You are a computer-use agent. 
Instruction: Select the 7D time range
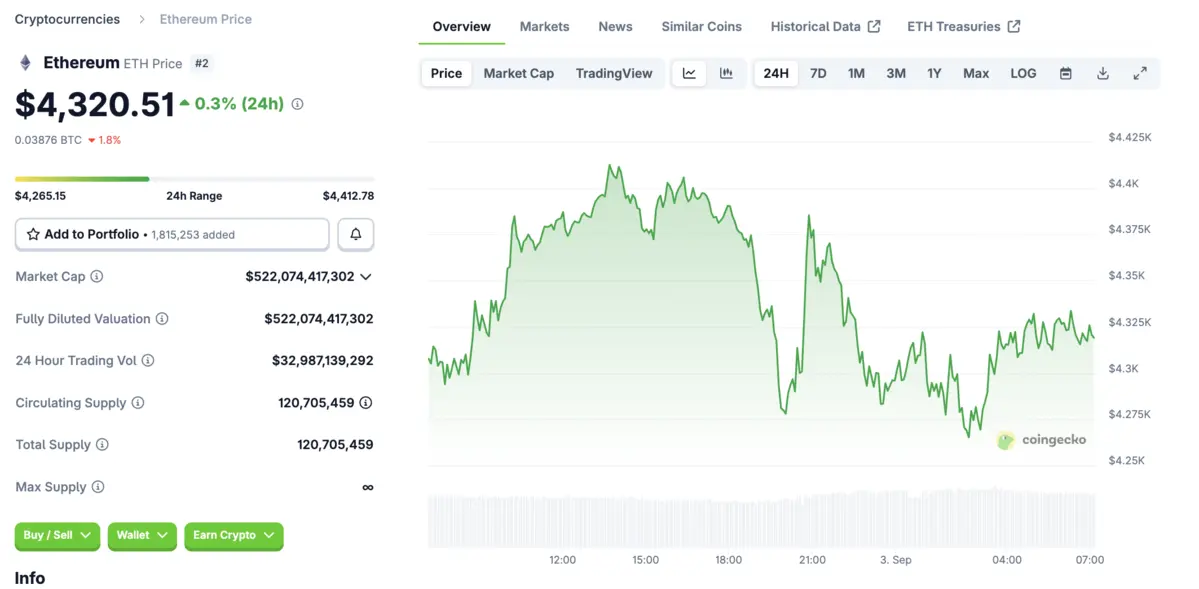pos(818,73)
